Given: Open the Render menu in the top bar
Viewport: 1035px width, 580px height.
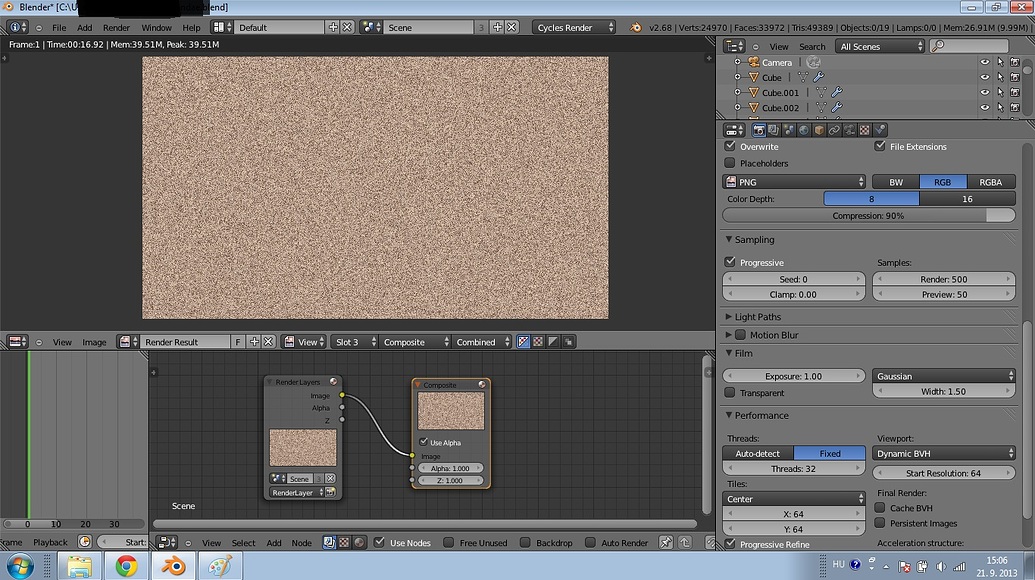Looking at the screenshot, I should [116, 28].
